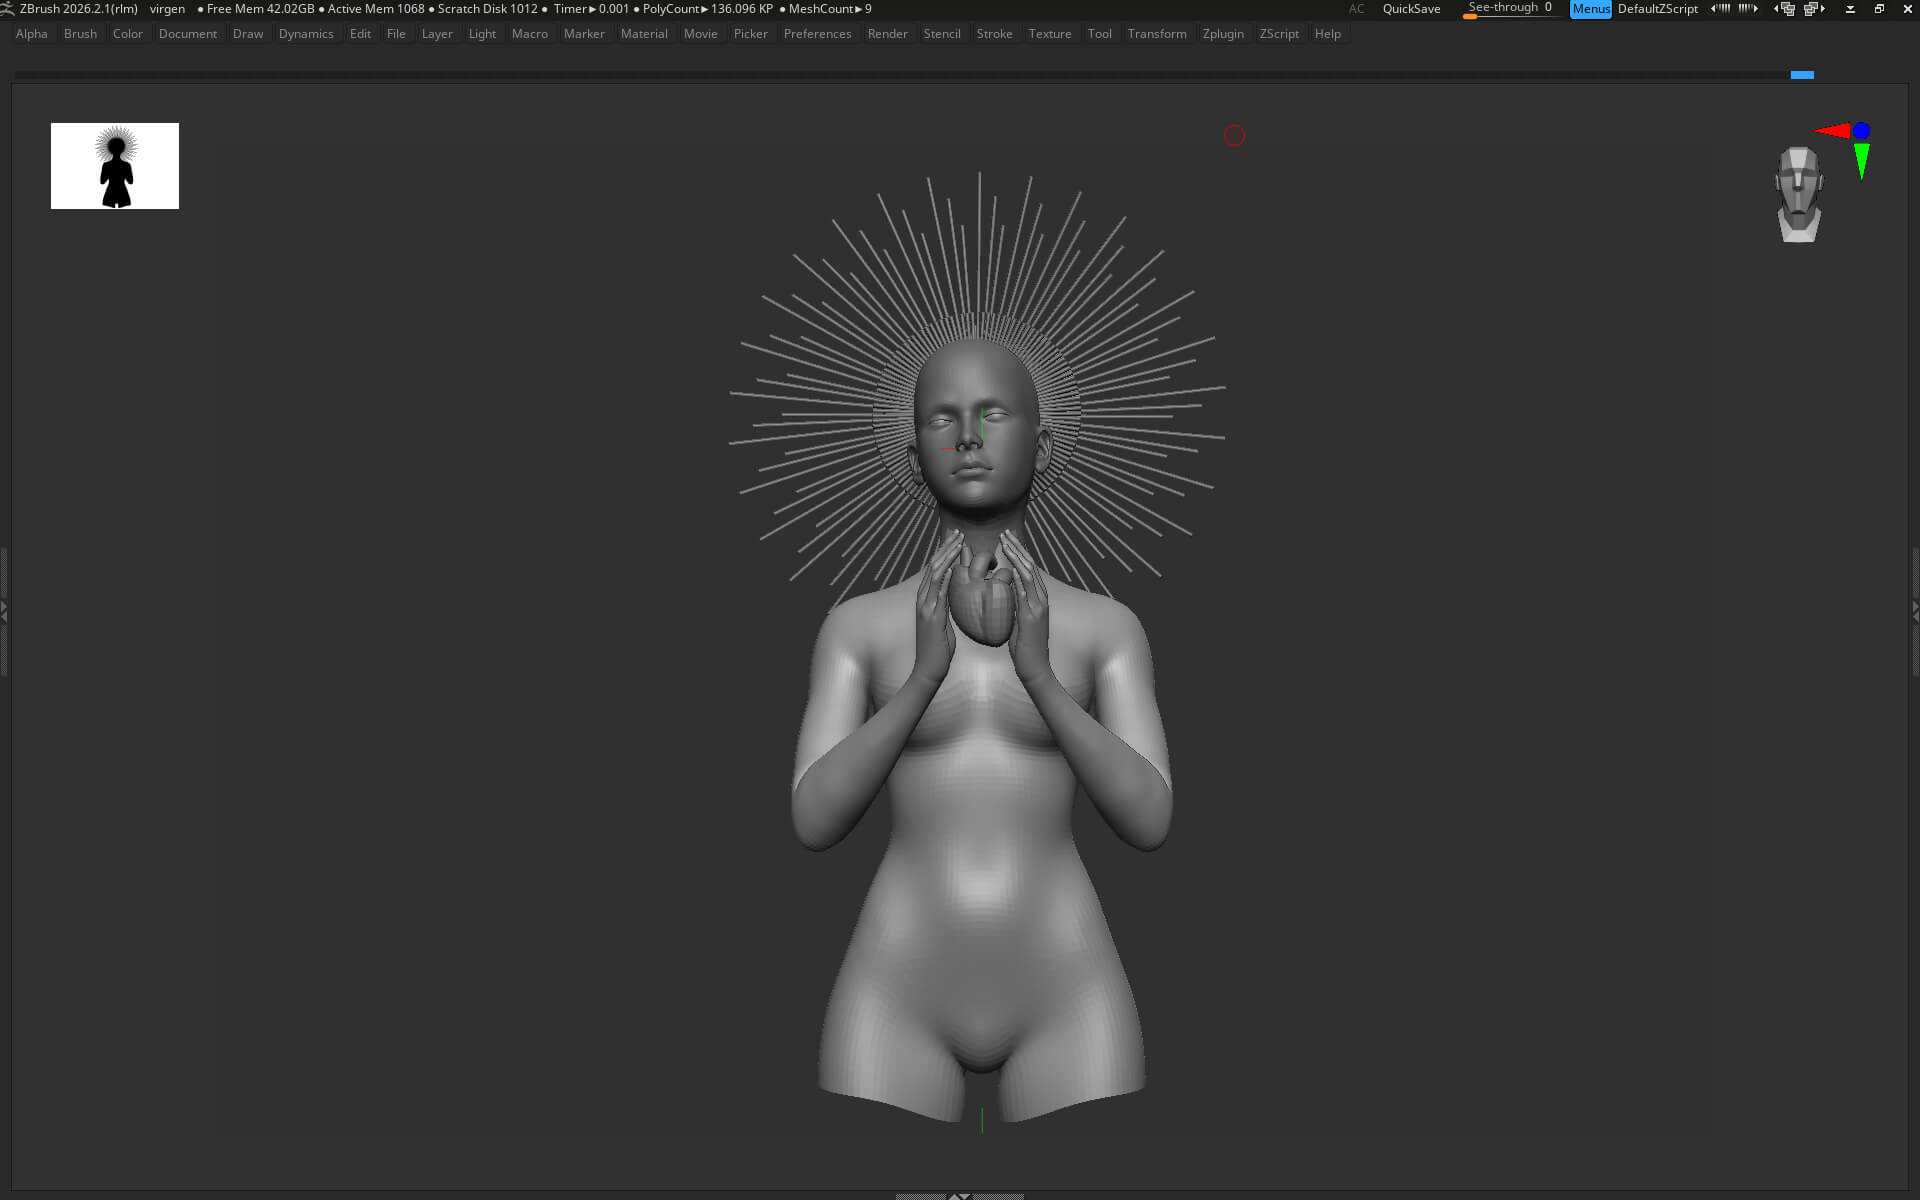
Task: Click the QuickSave button
Action: (1411, 9)
